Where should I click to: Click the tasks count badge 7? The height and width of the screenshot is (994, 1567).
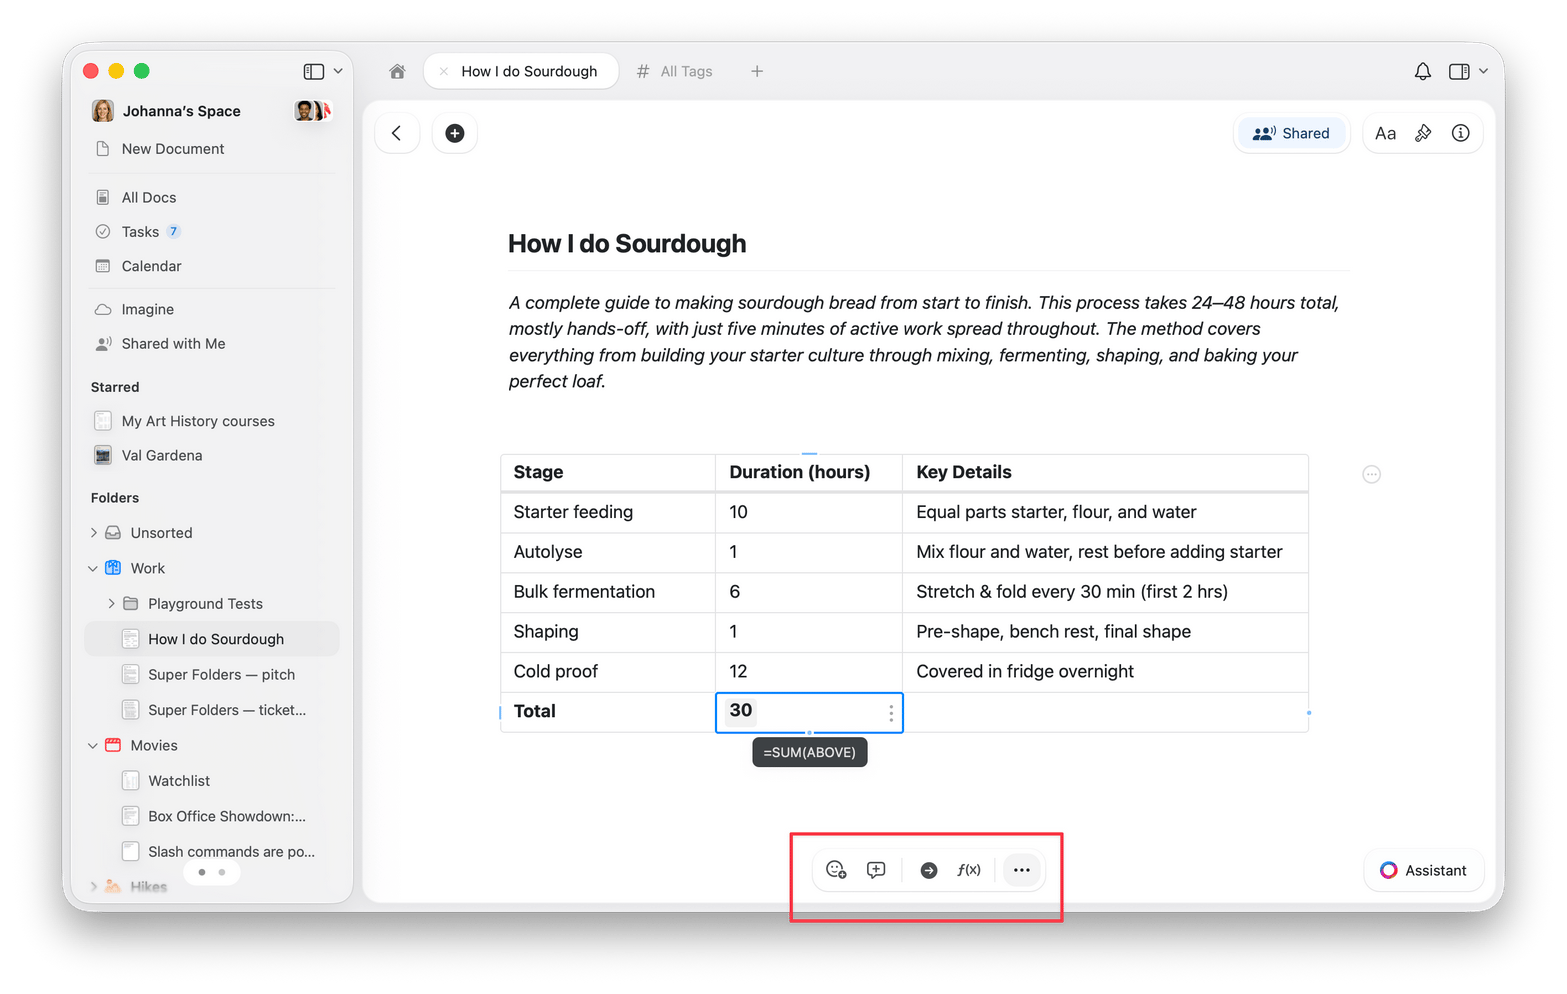pyautogui.click(x=174, y=232)
